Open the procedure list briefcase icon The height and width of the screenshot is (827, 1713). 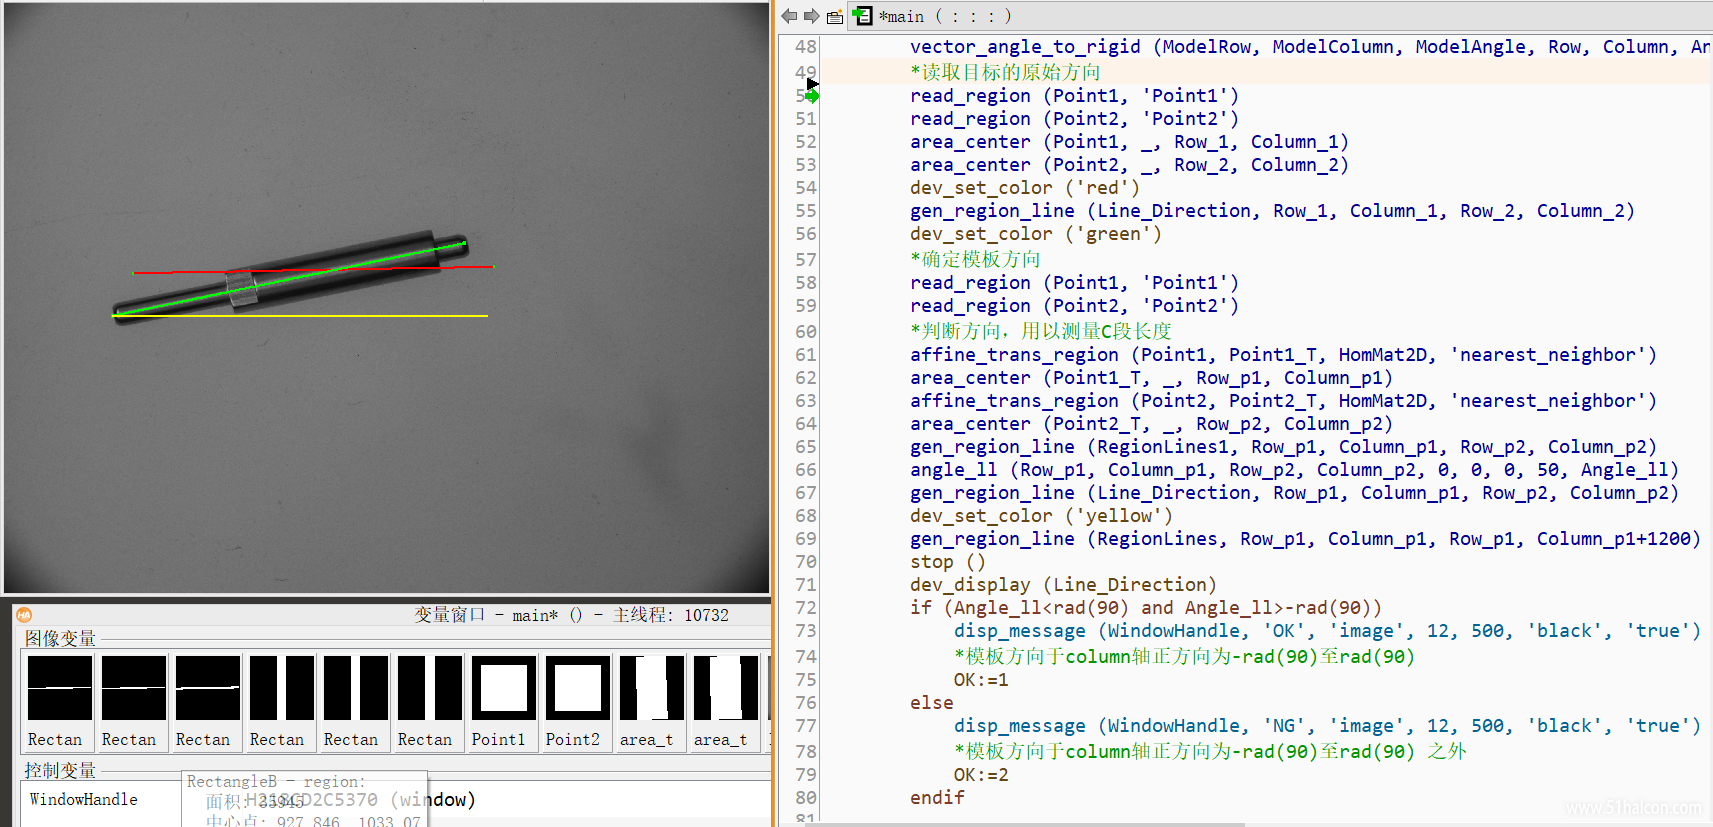pyautogui.click(x=834, y=17)
